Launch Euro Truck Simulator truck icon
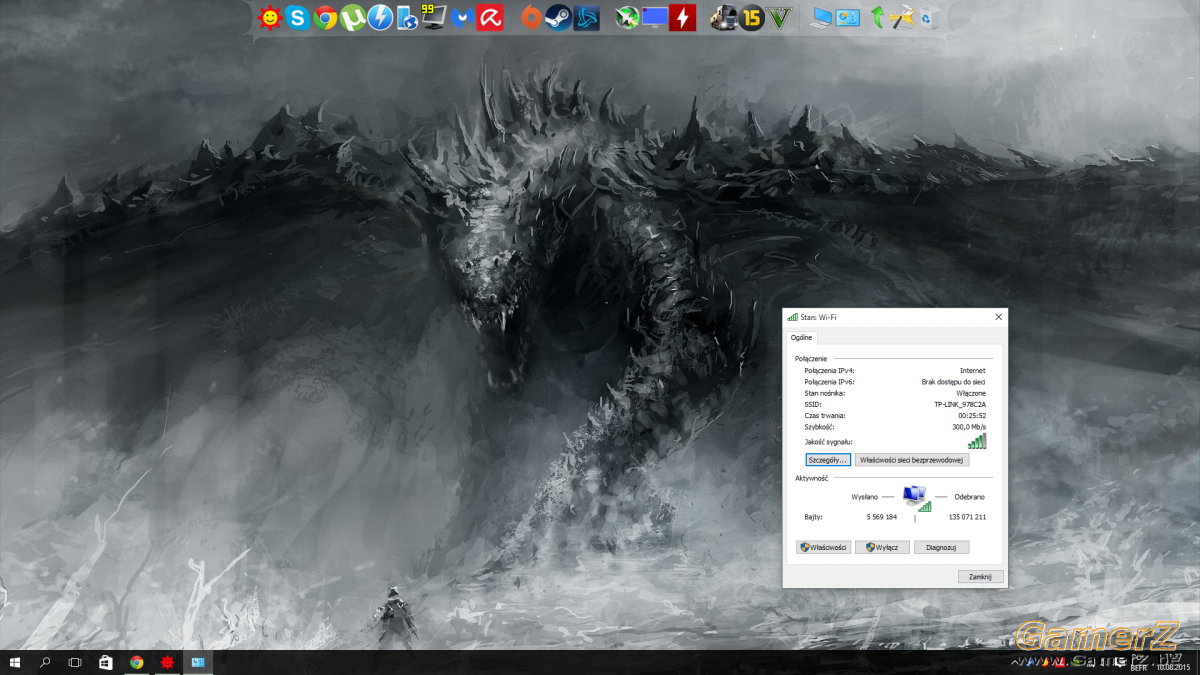Screen dimensions: 1200x675 (x=723, y=17)
